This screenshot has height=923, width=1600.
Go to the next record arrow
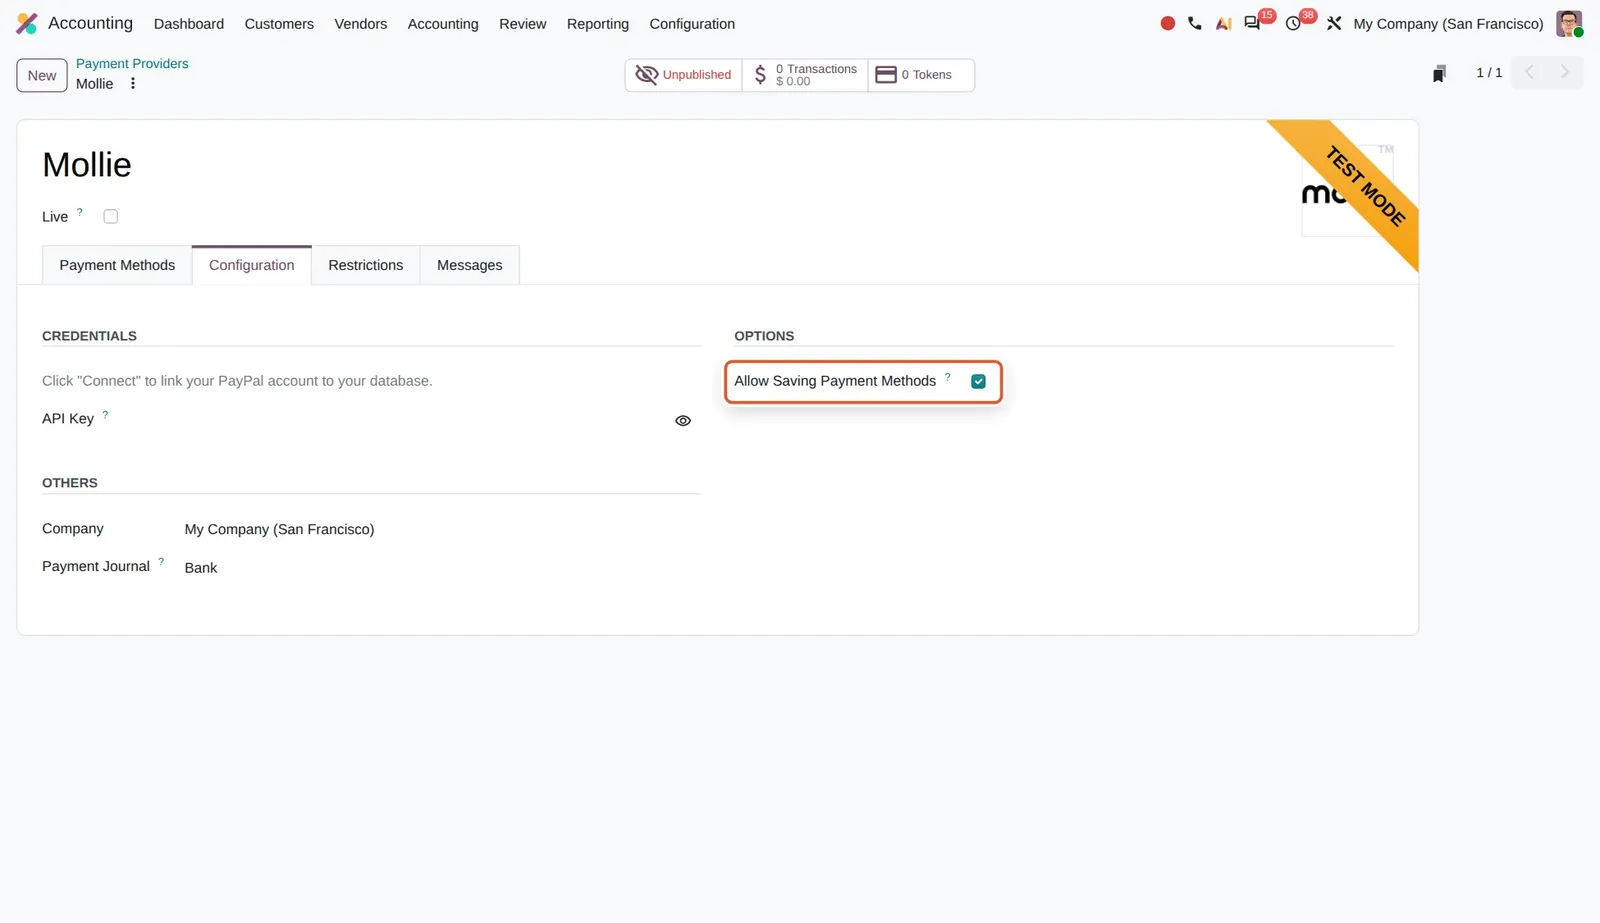(1565, 72)
